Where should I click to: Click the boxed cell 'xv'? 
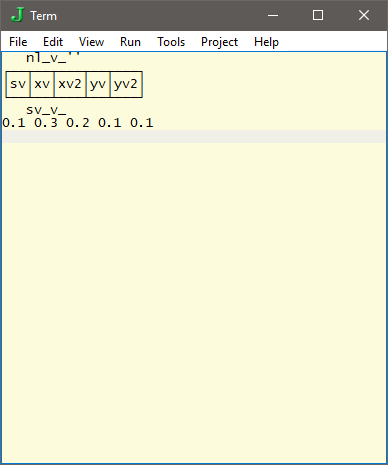coord(42,84)
